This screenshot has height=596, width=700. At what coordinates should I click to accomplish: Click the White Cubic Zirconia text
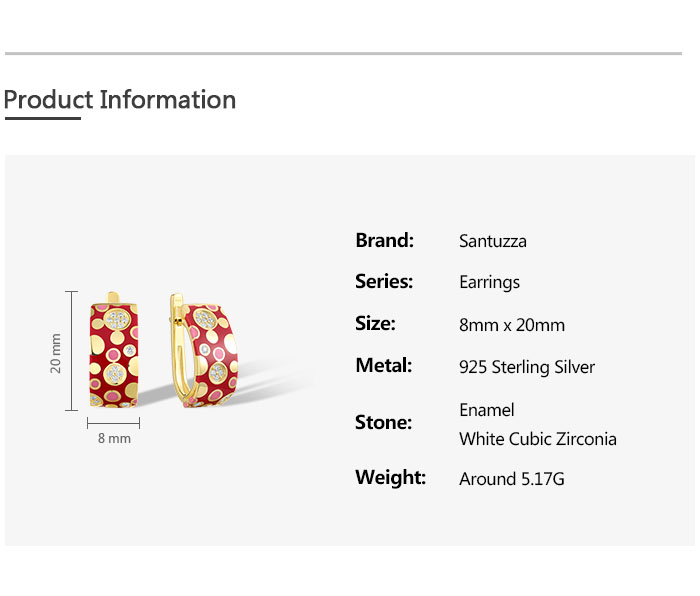click(538, 439)
